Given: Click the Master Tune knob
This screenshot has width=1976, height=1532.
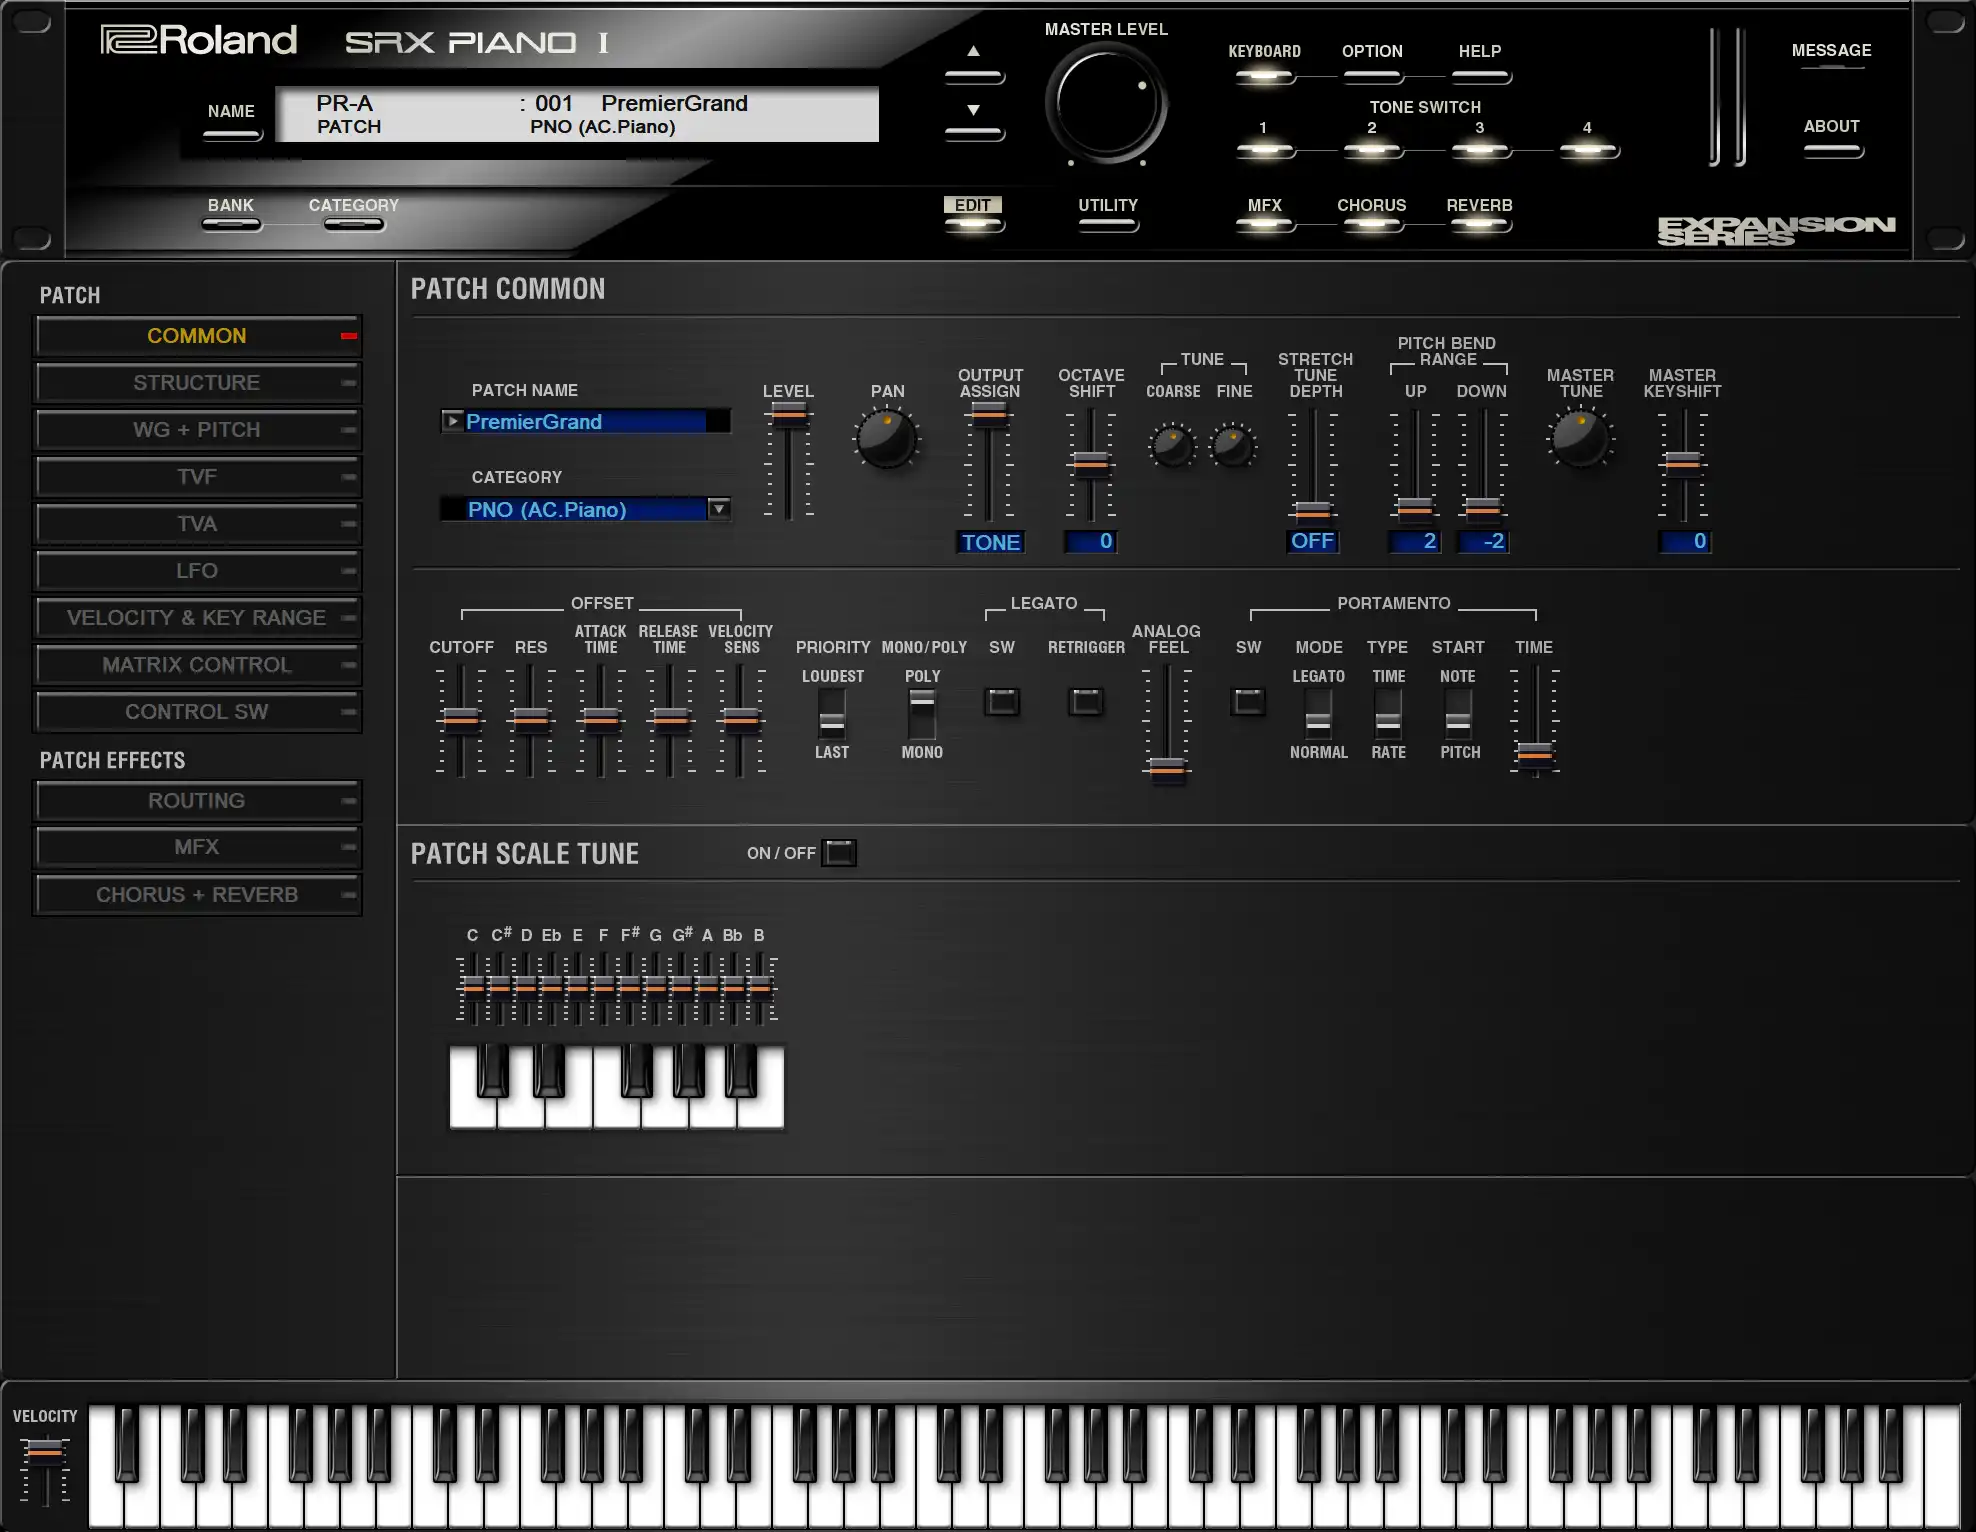Looking at the screenshot, I should pos(1580,440).
